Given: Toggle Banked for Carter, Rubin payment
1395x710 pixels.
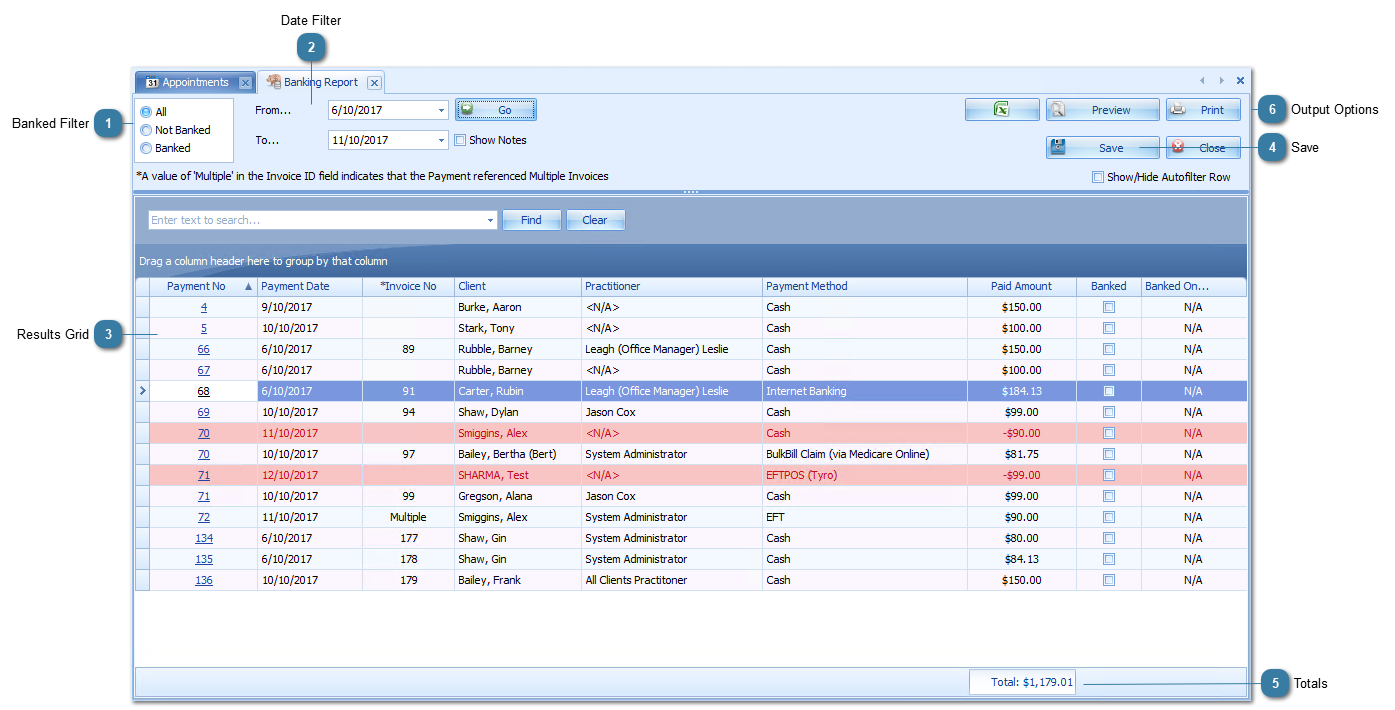Looking at the screenshot, I should tap(1109, 391).
